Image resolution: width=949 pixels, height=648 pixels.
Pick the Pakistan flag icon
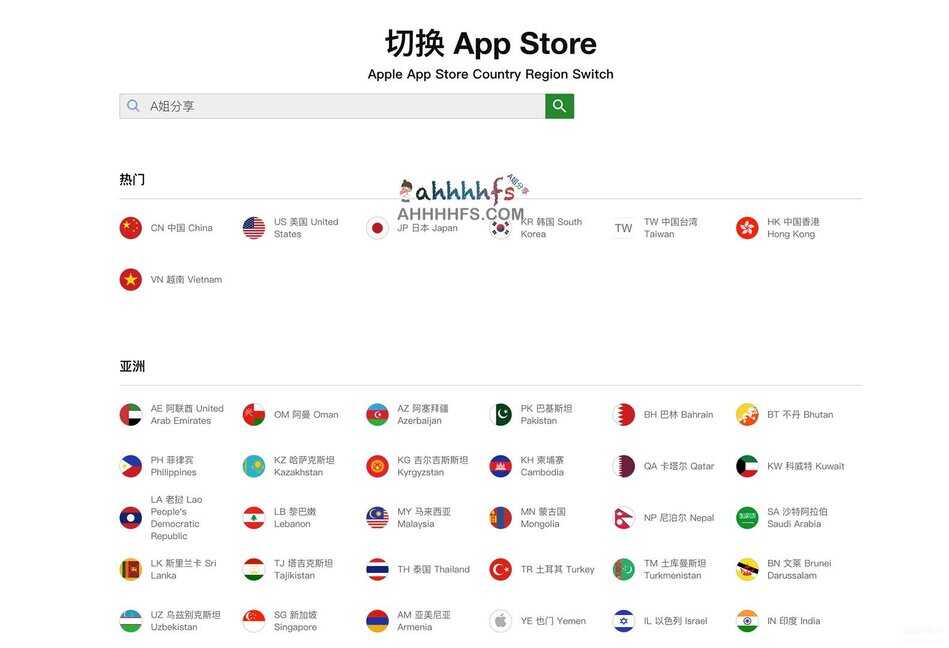501,414
